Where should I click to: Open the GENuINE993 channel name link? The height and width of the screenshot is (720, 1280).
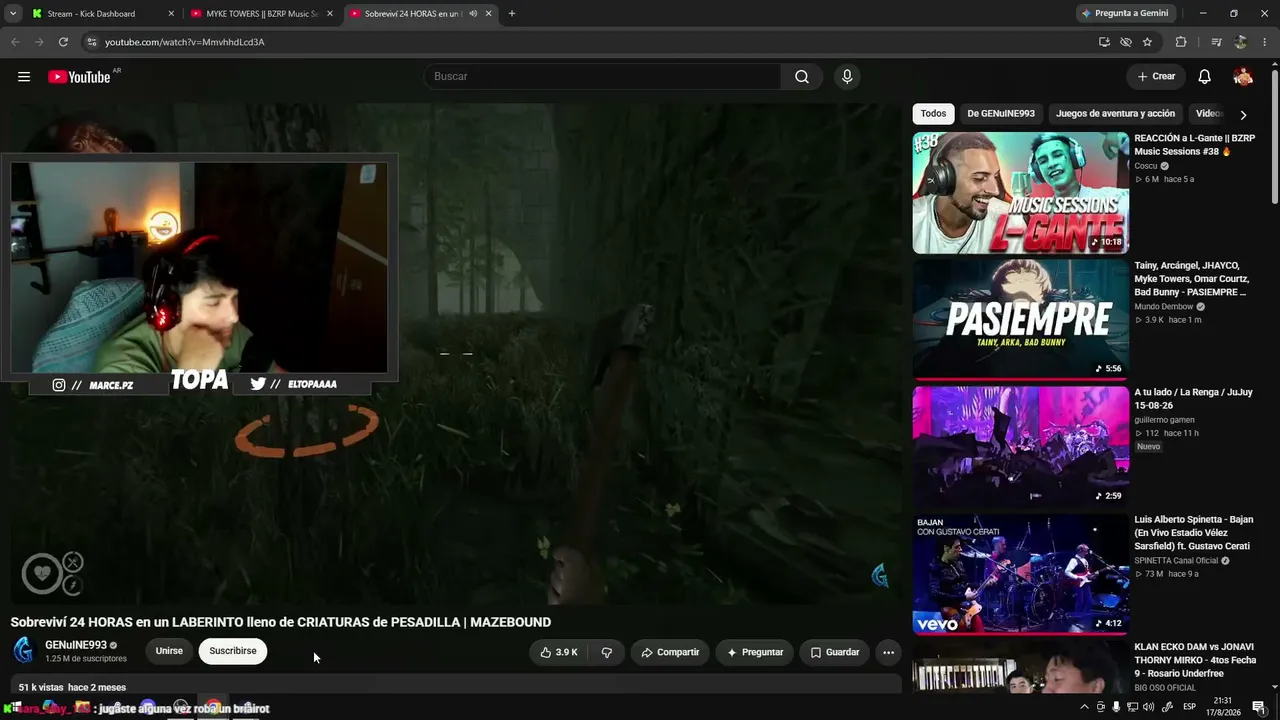(x=76, y=645)
